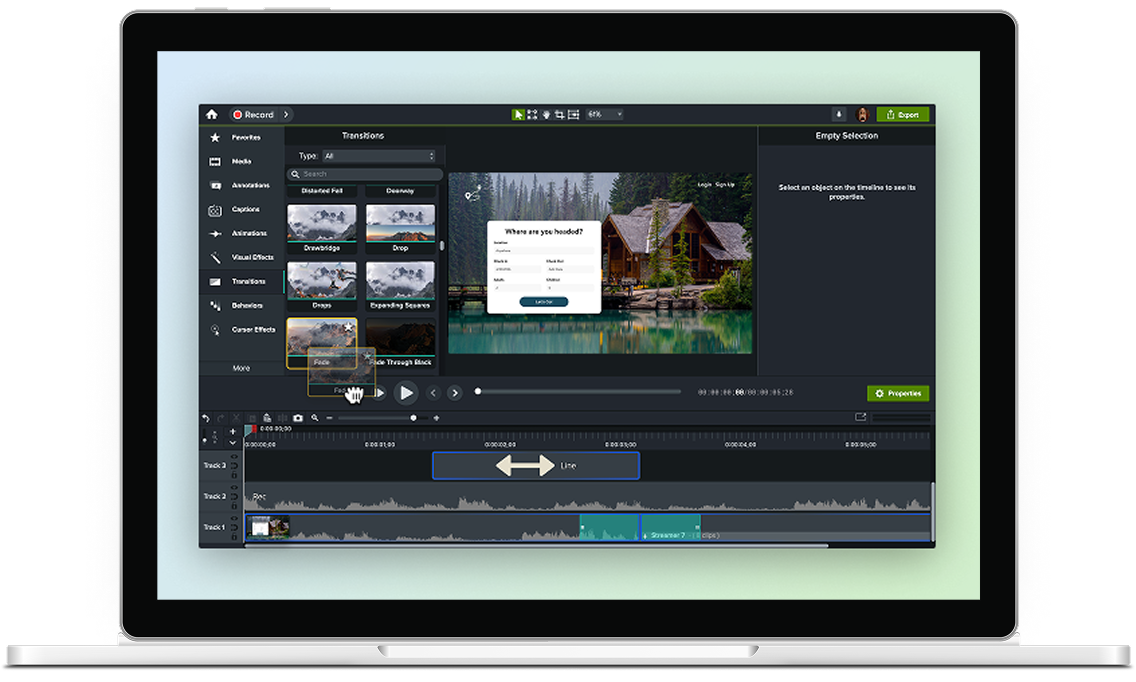Toggle visibility eye for Track 2
1136x682 pixels.
click(x=234, y=488)
